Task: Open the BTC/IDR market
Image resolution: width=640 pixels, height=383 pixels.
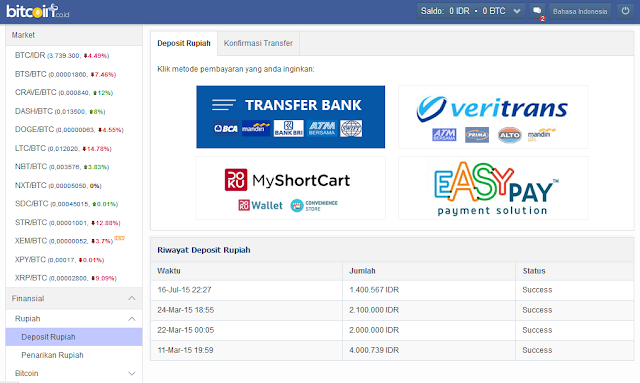Action: (62, 56)
